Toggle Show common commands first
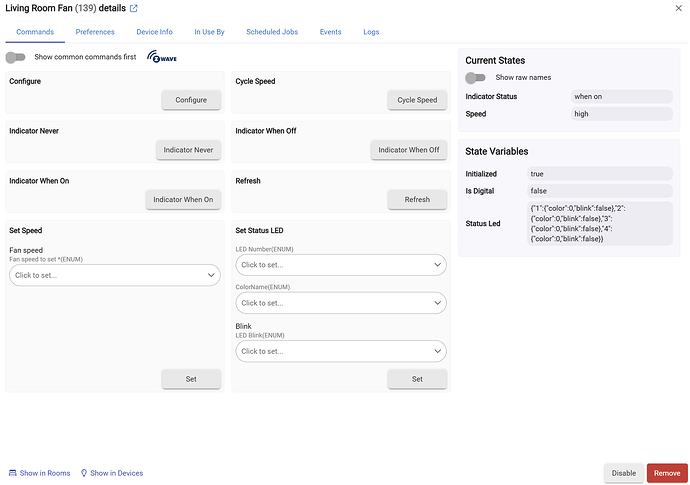This screenshot has width=690, height=485. coord(16,57)
